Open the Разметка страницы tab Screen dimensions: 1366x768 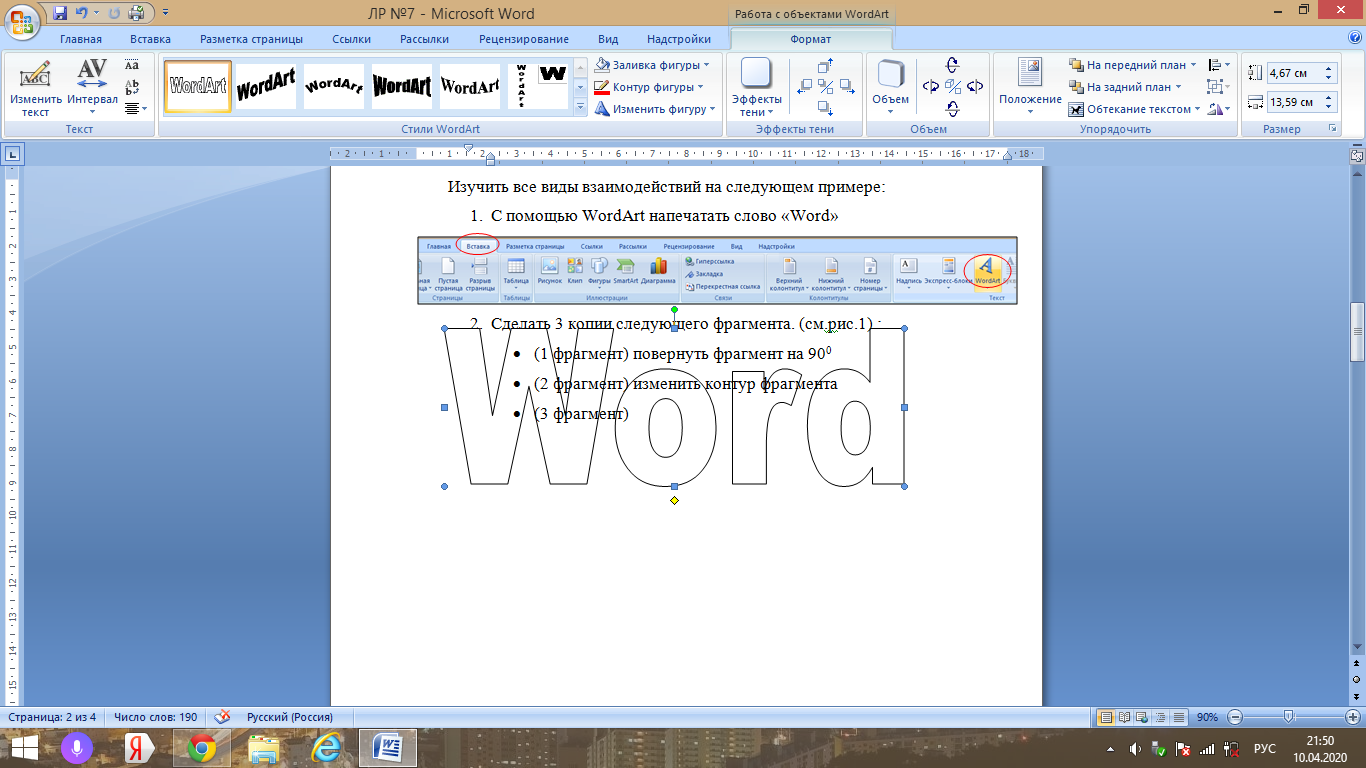tap(251, 39)
